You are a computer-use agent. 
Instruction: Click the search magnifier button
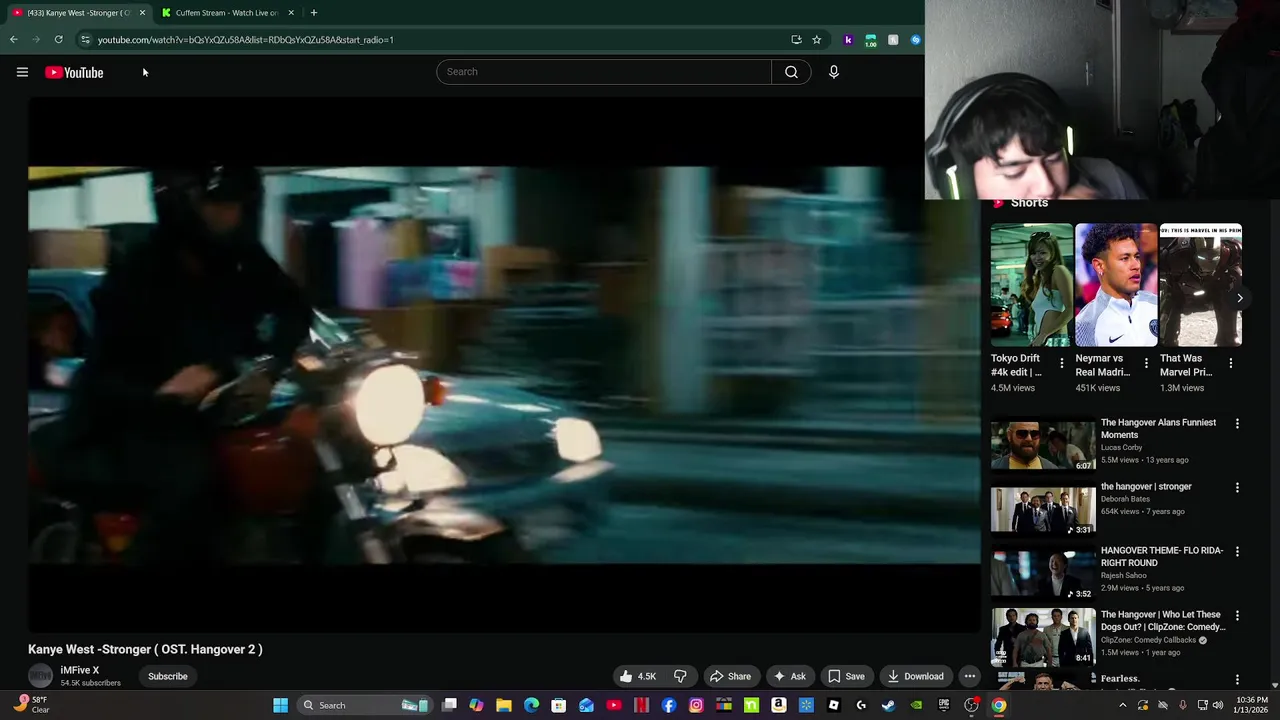coord(791,72)
